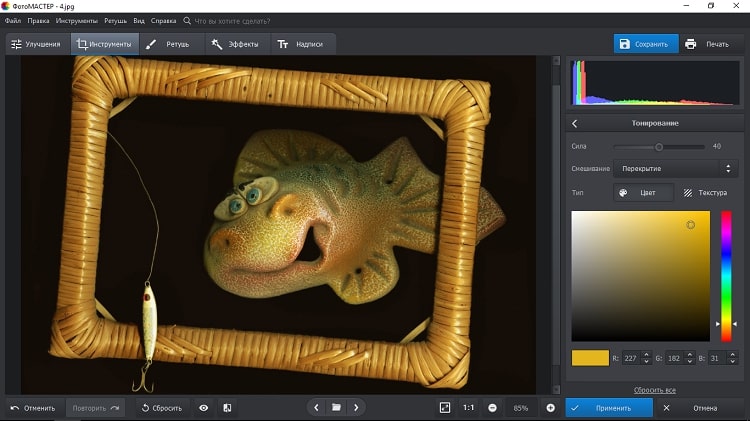Go to the next photo arrow
750x421 pixels.
(356, 408)
